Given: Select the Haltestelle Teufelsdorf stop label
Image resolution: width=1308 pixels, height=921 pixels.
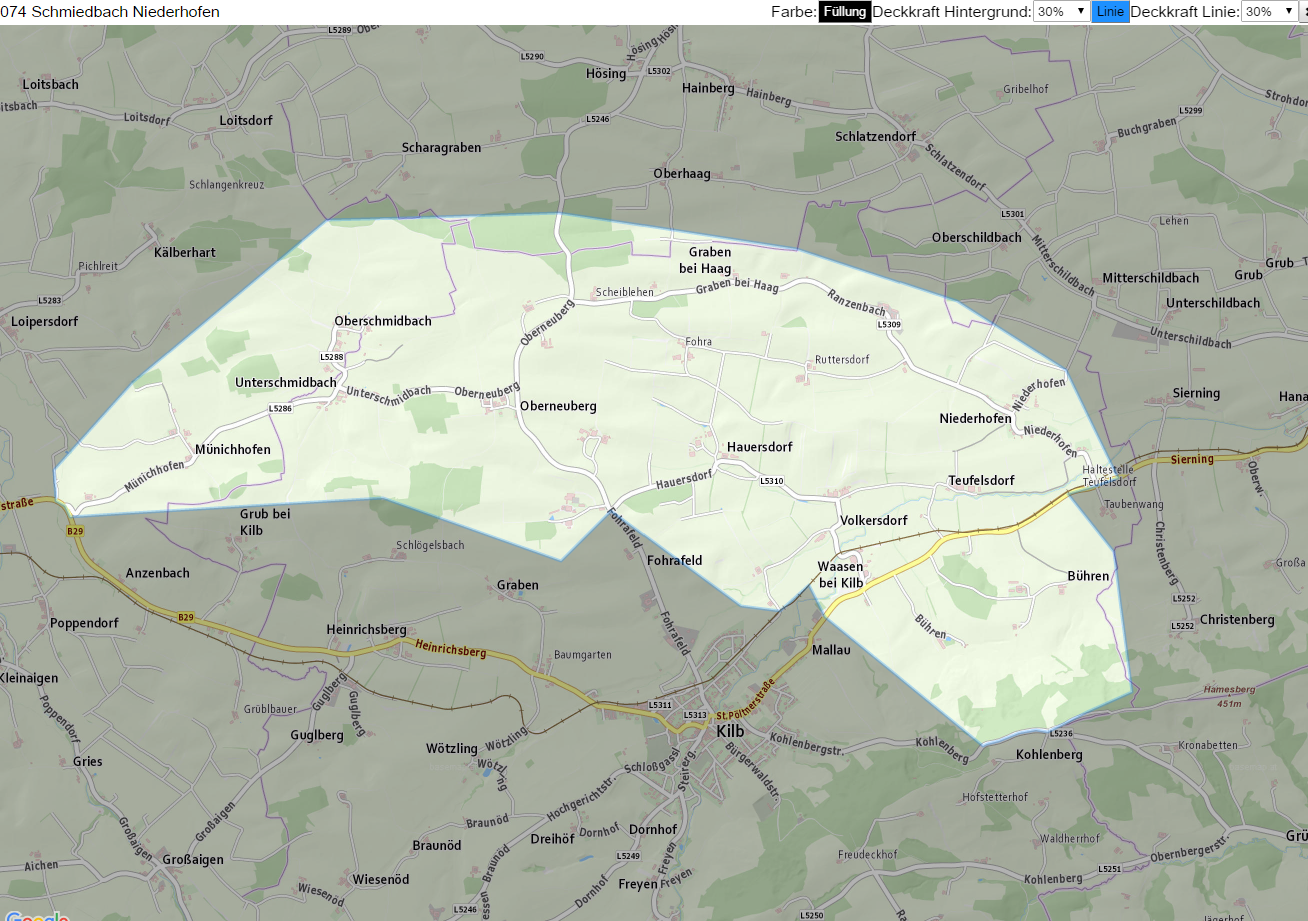Looking at the screenshot, I should [x=1109, y=475].
